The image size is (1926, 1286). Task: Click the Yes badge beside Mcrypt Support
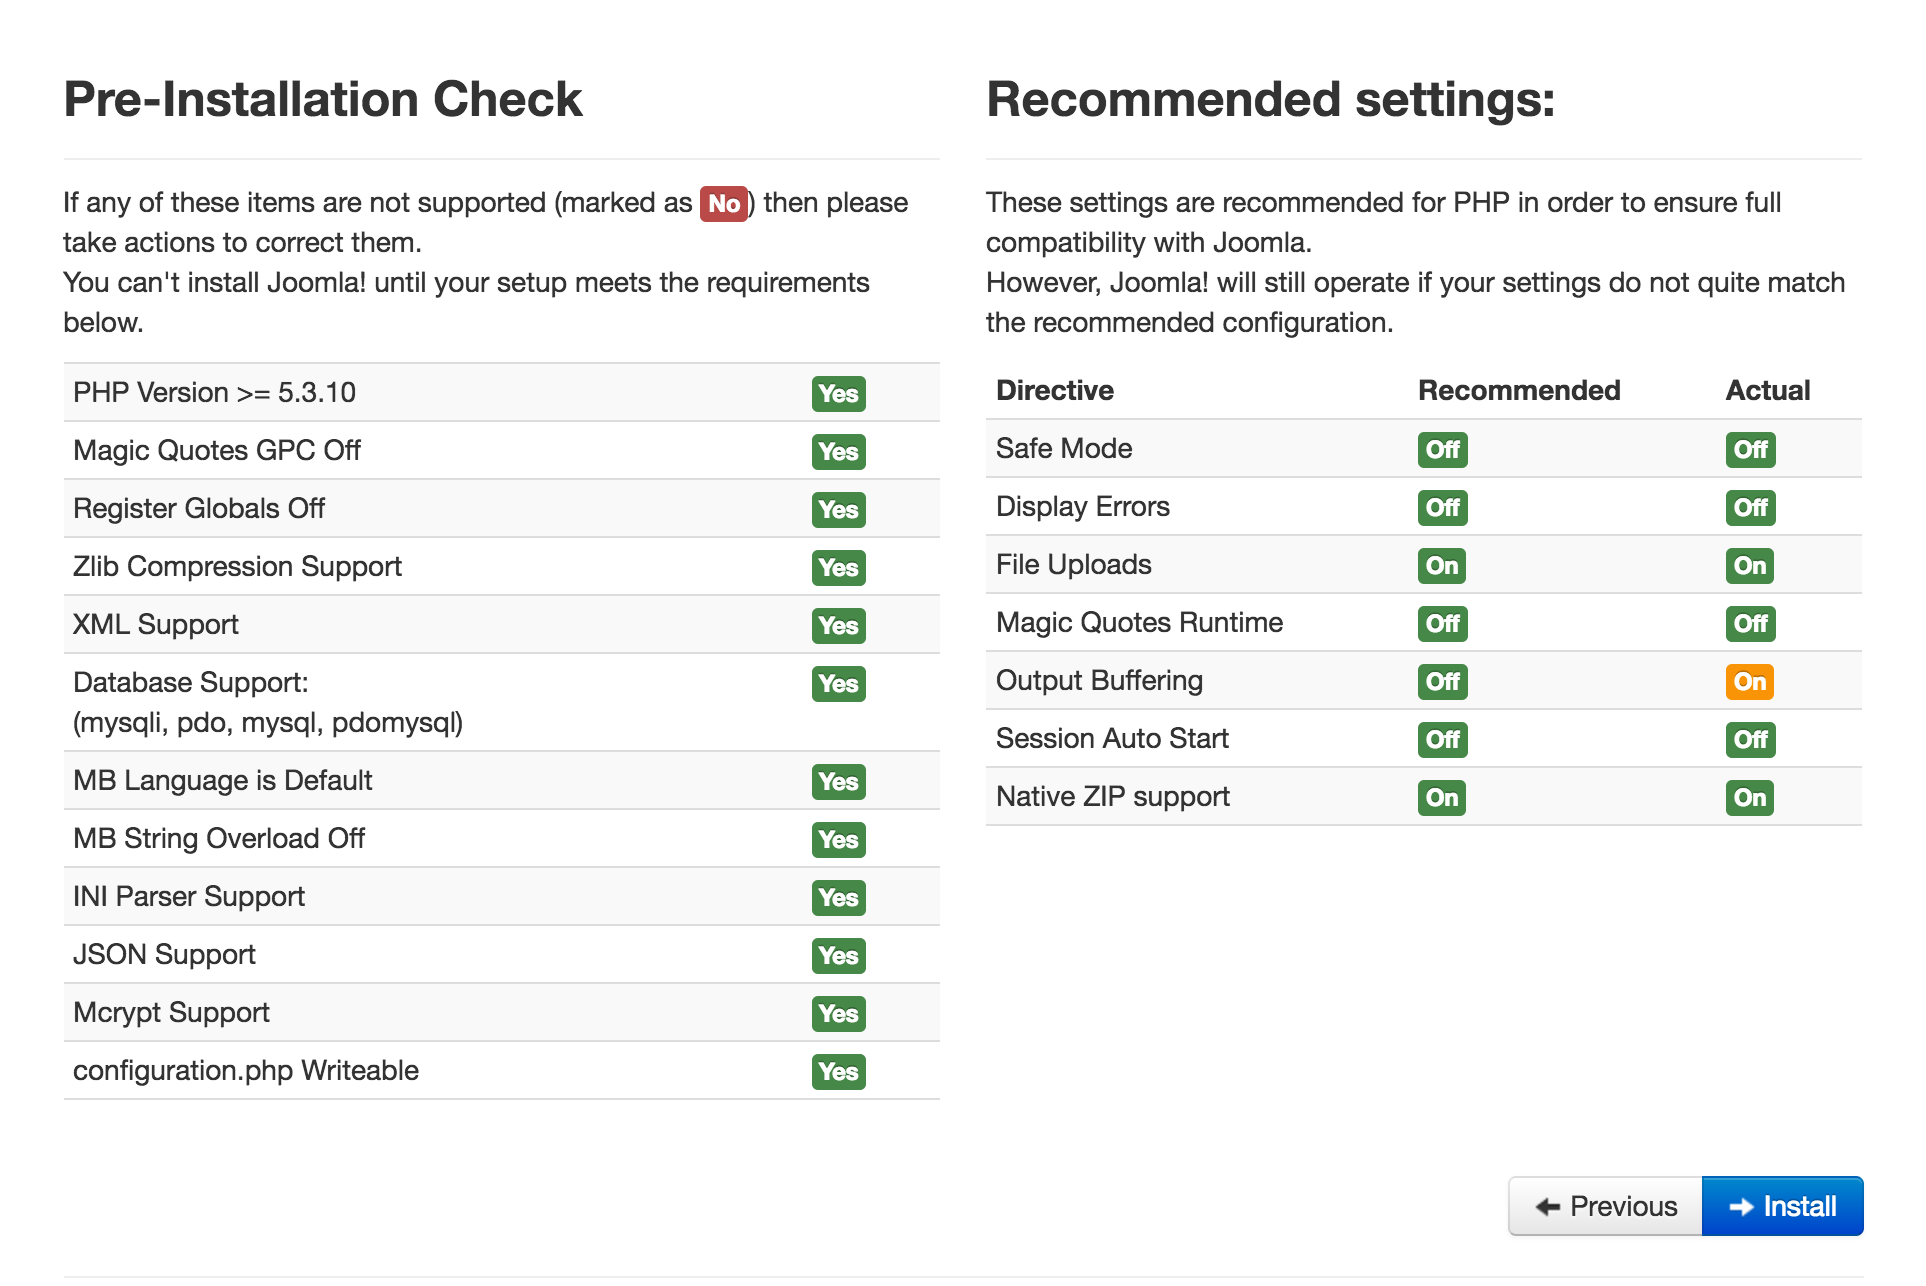click(838, 1013)
